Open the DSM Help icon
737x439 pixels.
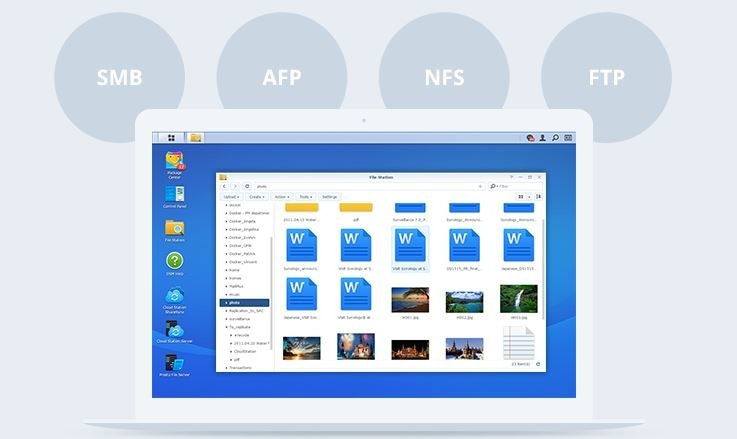pos(174,263)
